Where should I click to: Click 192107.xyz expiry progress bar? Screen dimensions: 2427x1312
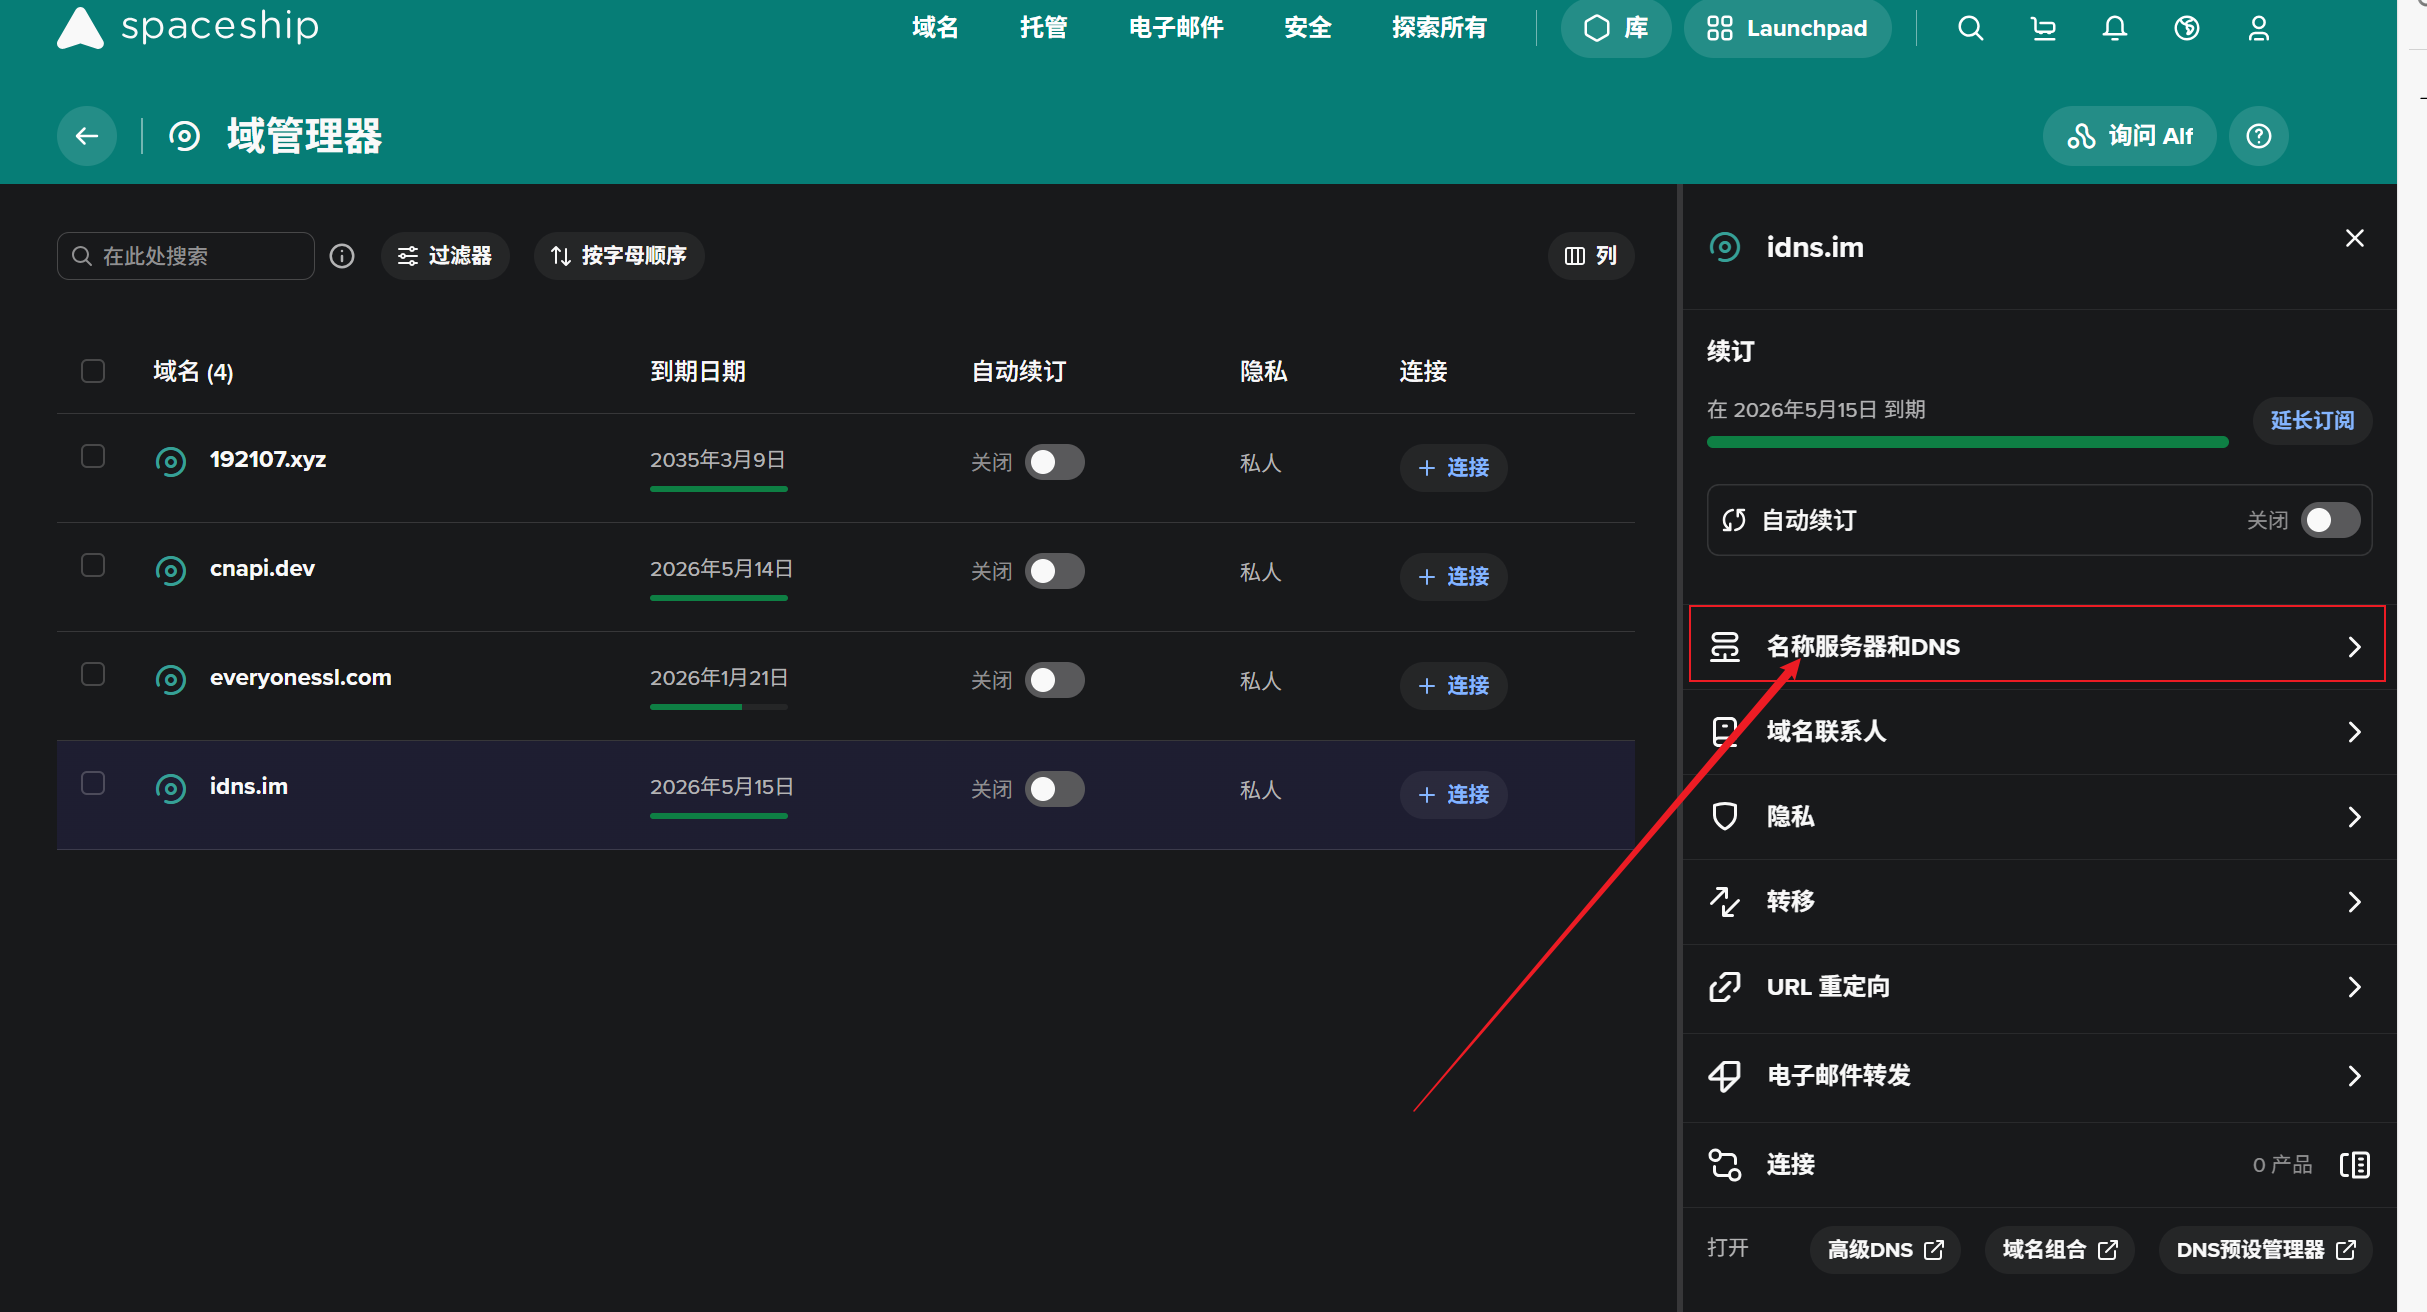click(719, 489)
